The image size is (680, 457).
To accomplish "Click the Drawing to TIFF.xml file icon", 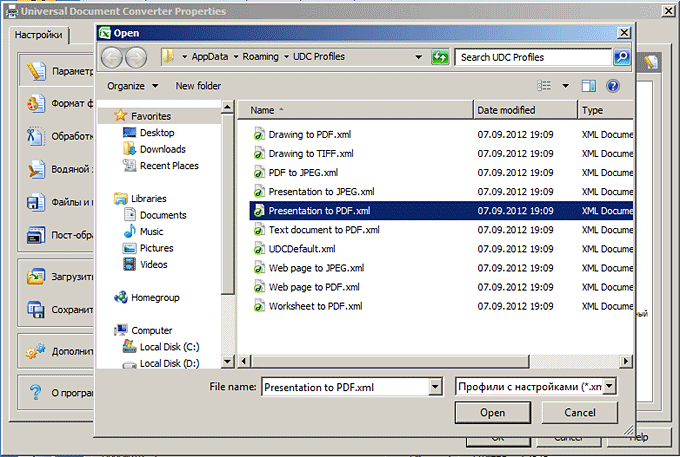I will pyautogui.click(x=258, y=154).
